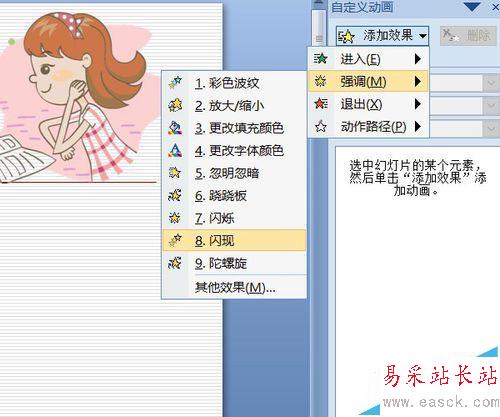This screenshot has width=500, height=417.
Task: Click the 自定义动画 pane title
Action: (x=362, y=7)
